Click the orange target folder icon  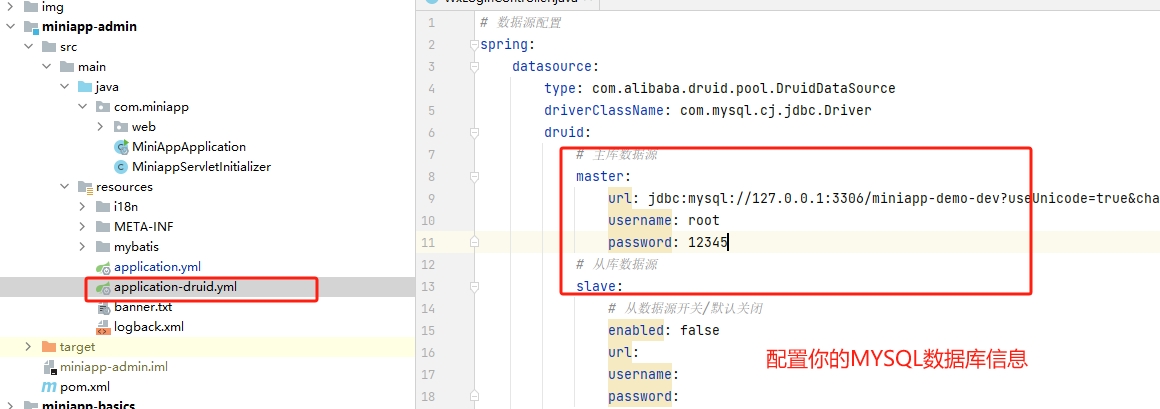coord(49,347)
